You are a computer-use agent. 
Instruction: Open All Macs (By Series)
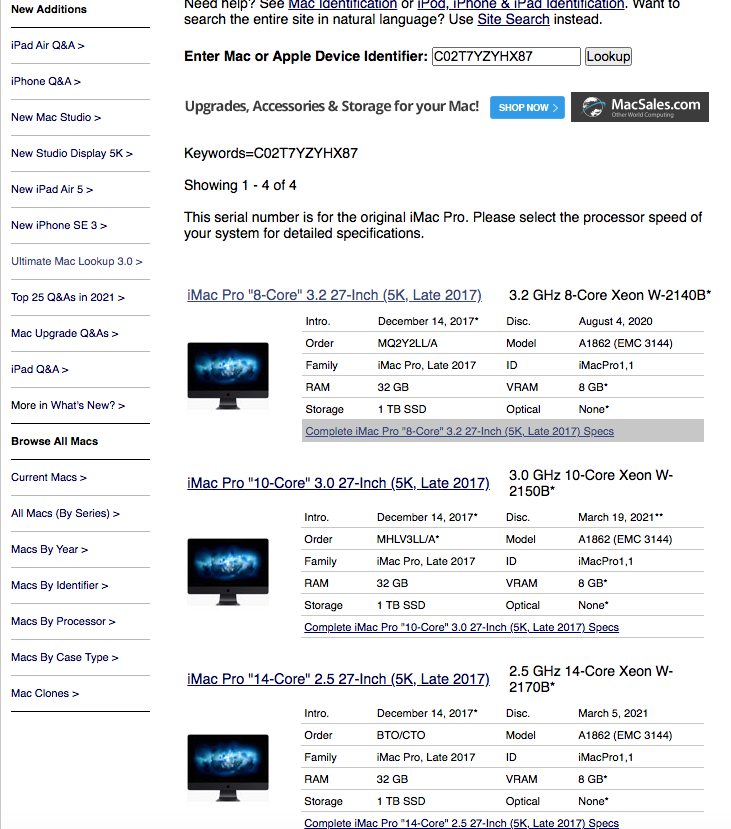point(65,513)
